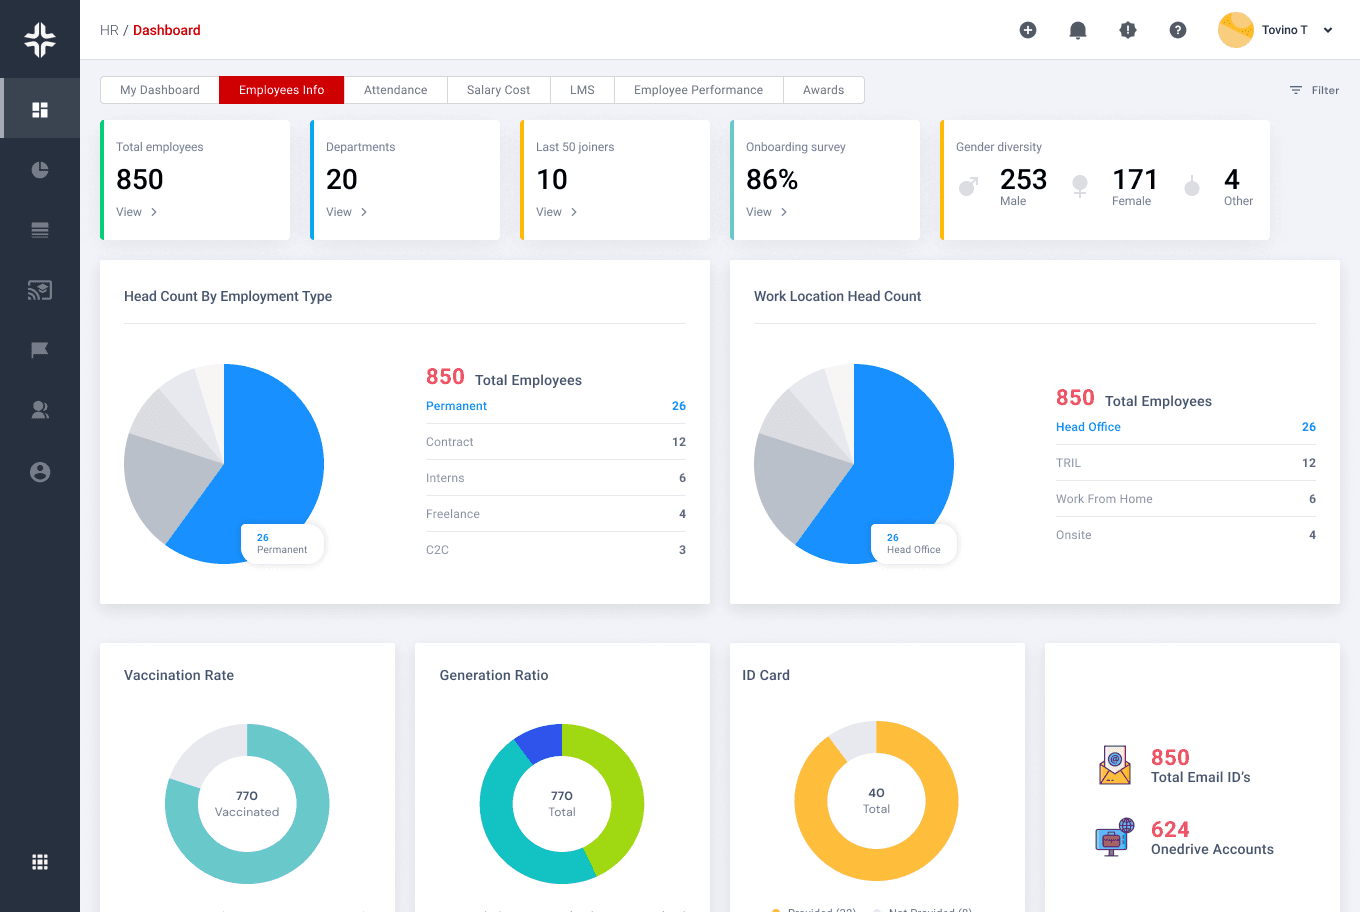This screenshot has width=1360, height=912.
Task: Click the apps grid icon at sidebar bottom
Action: (x=40, y=862)
